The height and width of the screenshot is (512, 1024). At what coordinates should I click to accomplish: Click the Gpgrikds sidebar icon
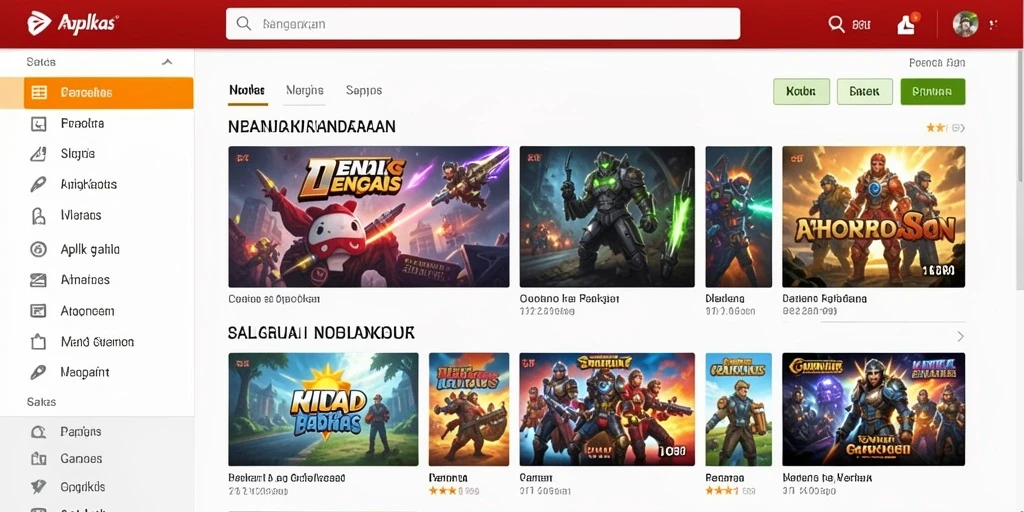(39, 487)
